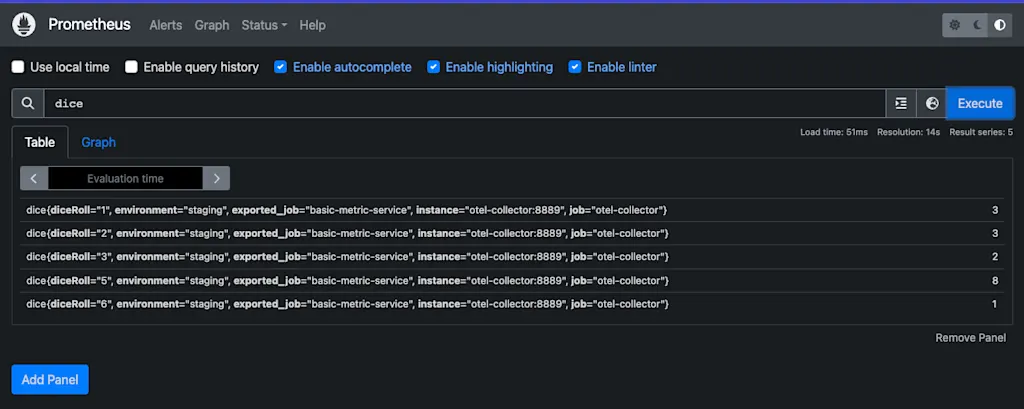Switch to the Graph tab in panel
1024x409 pixels.
tap(99, 142)
